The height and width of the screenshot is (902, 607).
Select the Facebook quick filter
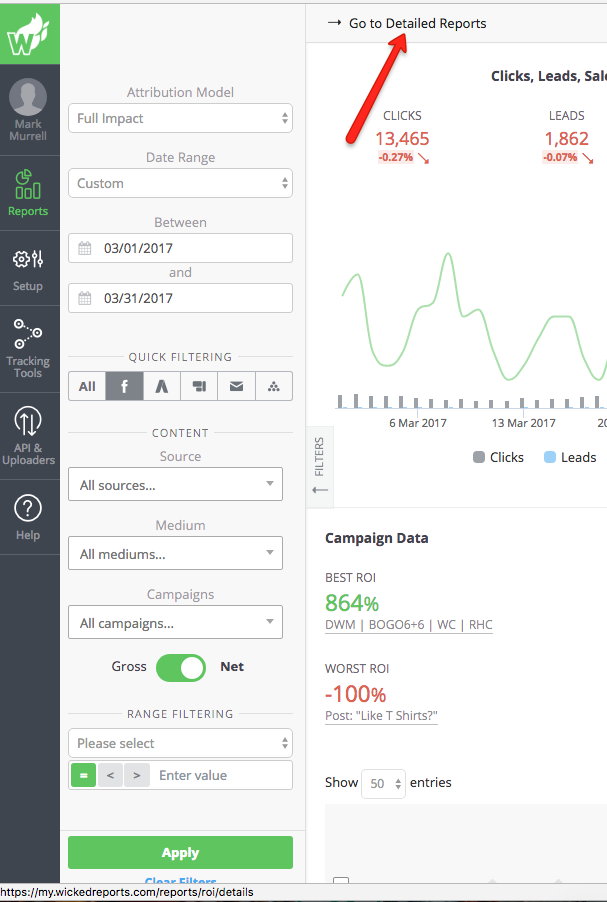(124, 386)
